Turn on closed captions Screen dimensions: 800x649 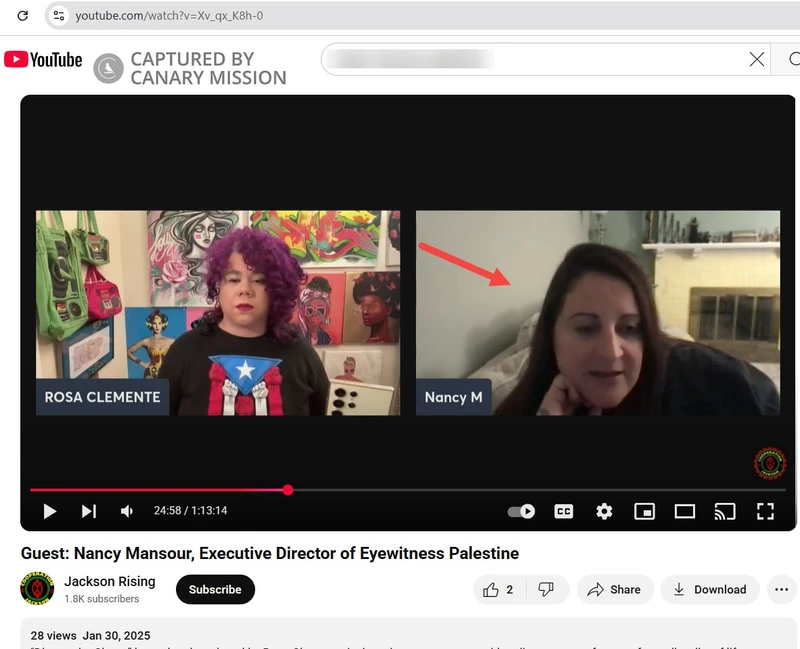pos(563,511)
